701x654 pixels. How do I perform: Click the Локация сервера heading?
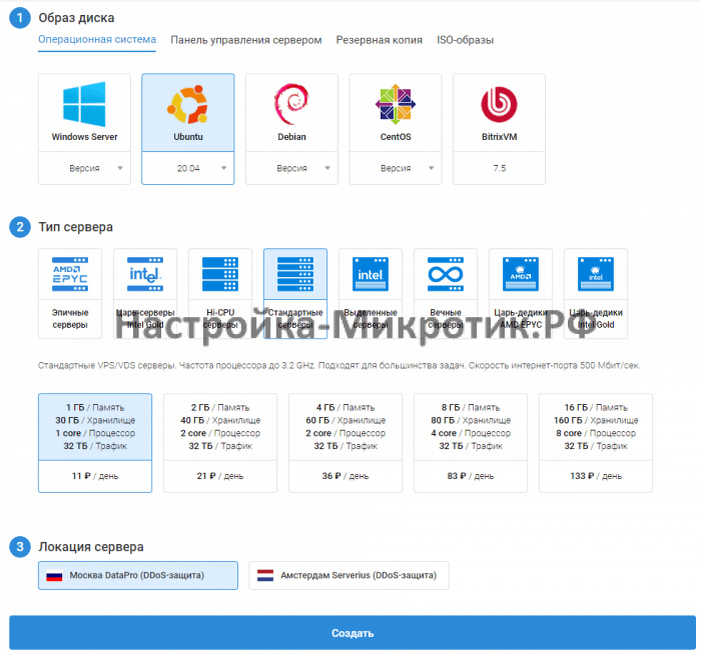91,547
